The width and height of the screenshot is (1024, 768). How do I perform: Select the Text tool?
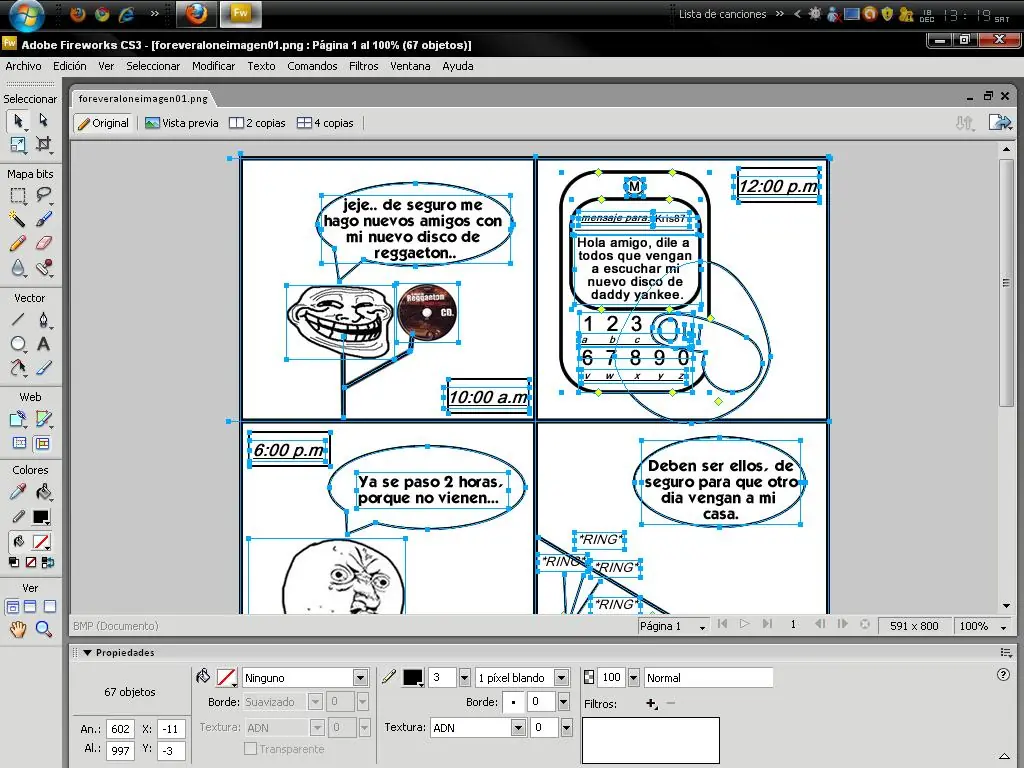pos(43,344)
